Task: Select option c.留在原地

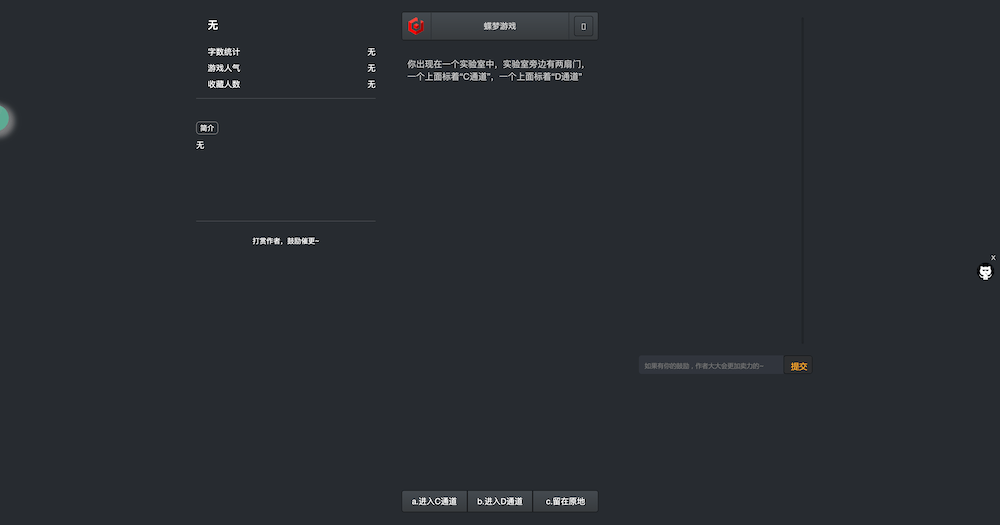Action: tap(565, 501)
